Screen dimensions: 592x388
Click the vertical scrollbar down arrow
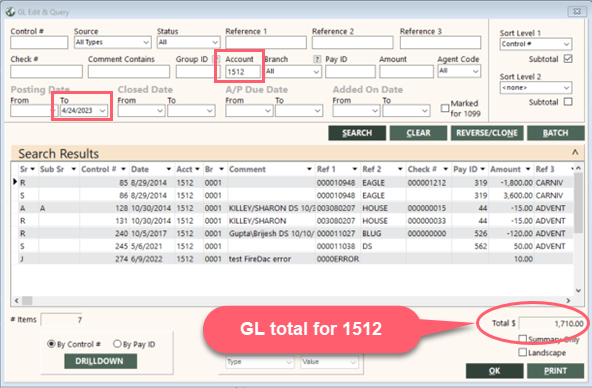point(578,290)
